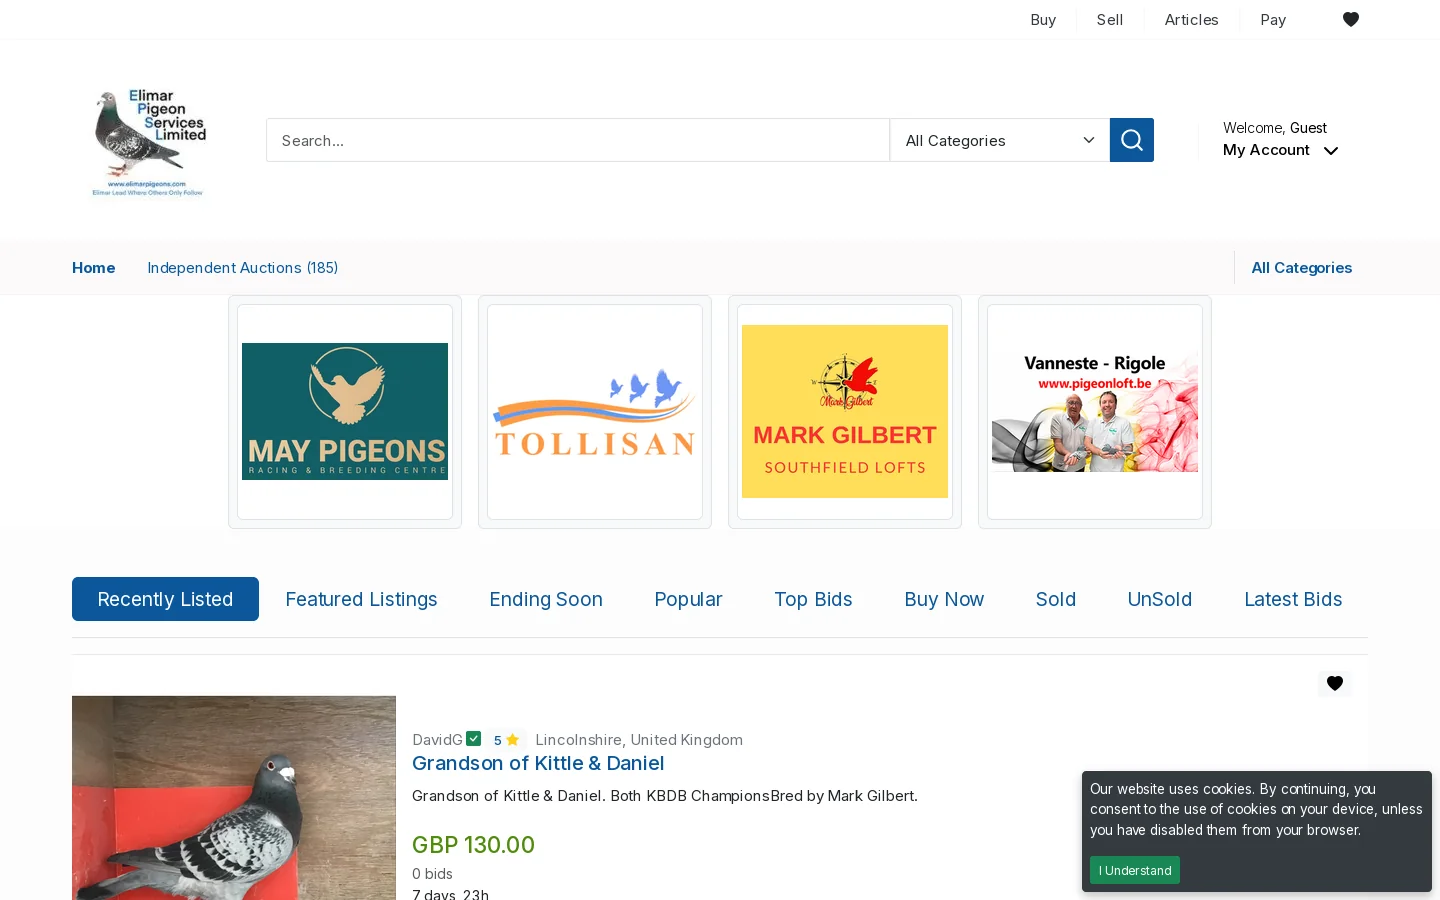Switch to Top Bids tab
This screenshot has width=1440, height=900.
[813, 599]
